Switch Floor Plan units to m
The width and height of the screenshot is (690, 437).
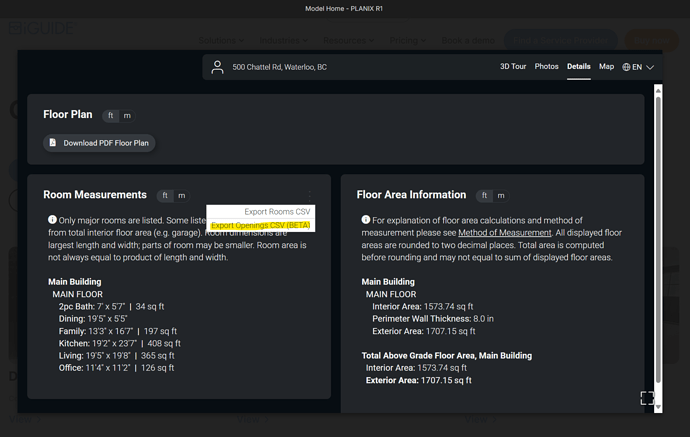coord(127,115)
